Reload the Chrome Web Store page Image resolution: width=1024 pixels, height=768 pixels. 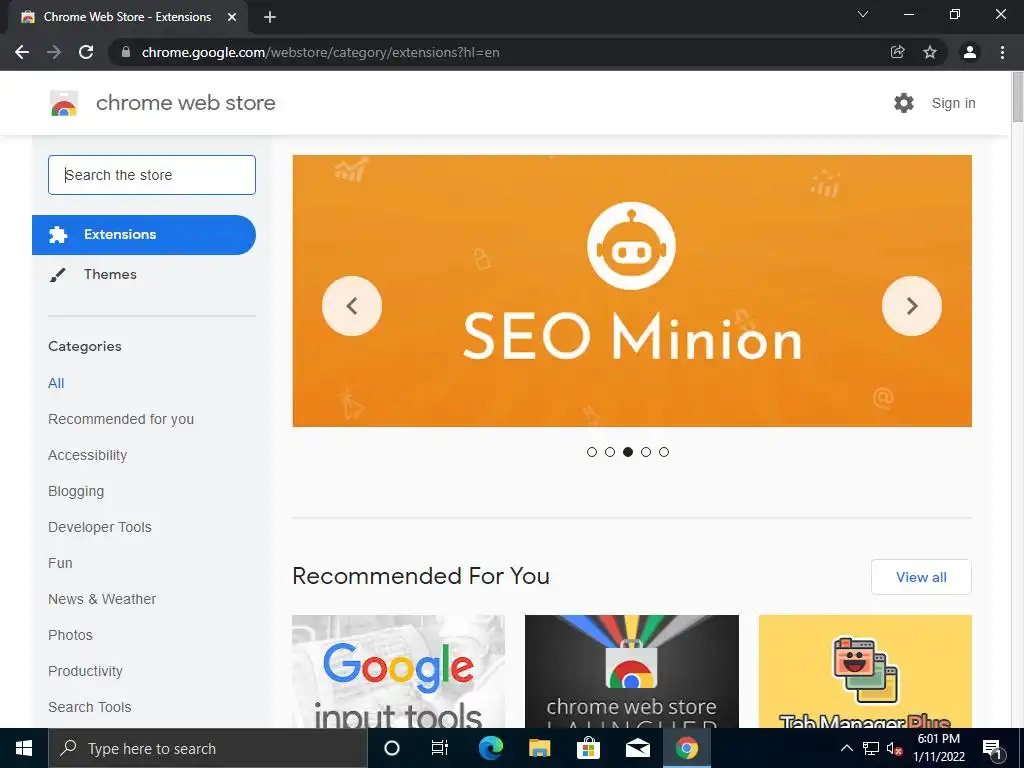(x=86, y=52)
